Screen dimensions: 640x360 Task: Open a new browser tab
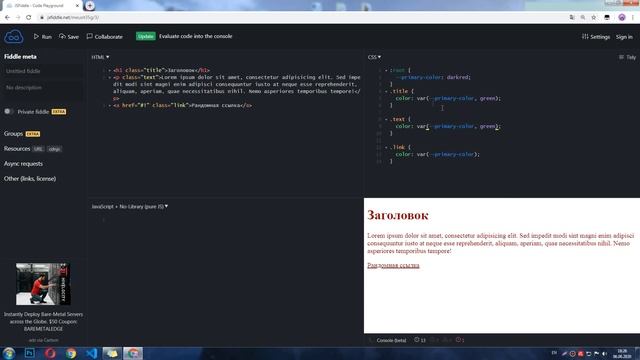90,6
